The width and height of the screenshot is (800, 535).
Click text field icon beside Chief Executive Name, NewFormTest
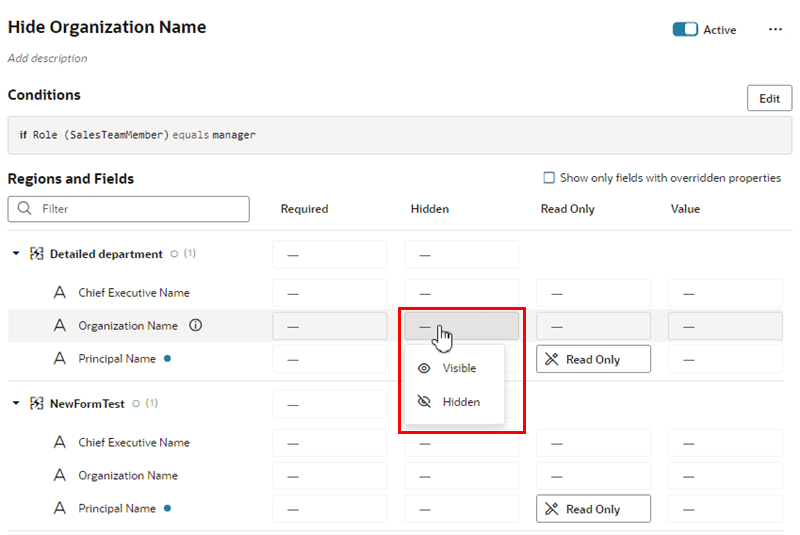[60, 442]
